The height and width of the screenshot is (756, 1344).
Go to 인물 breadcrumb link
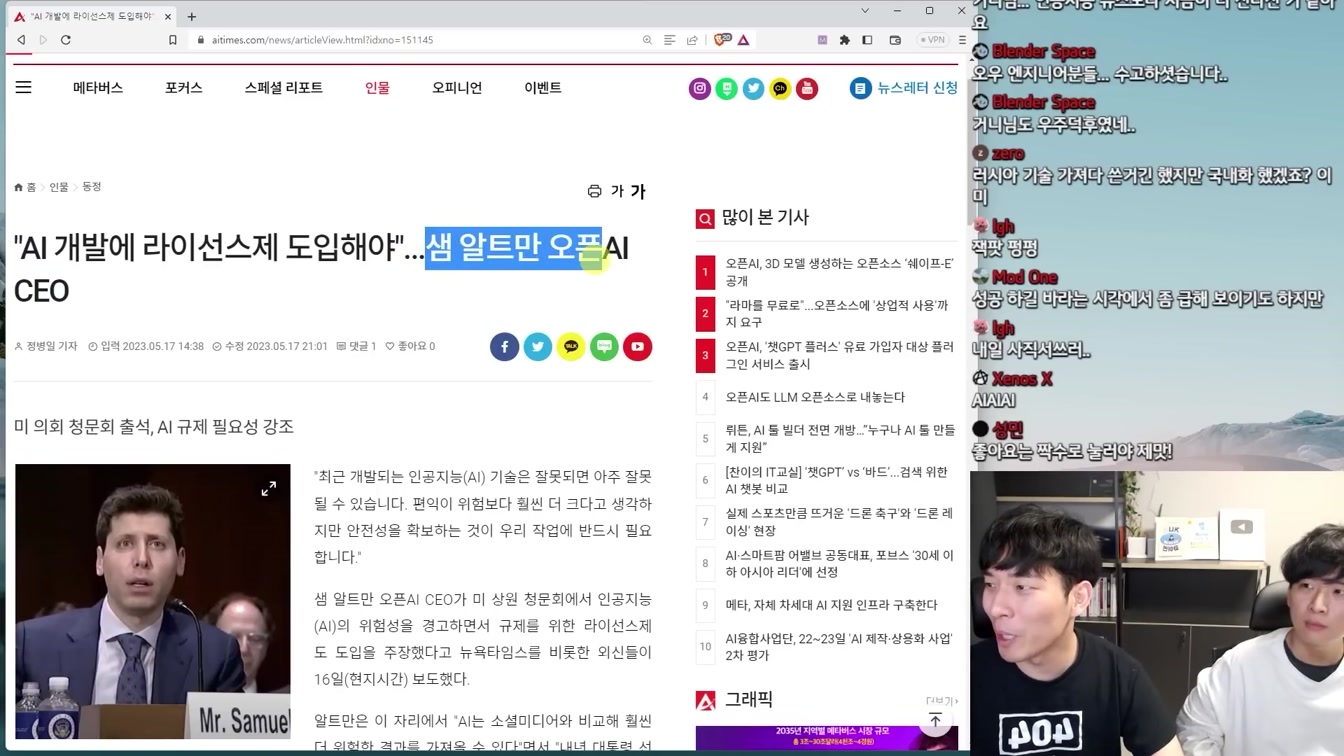pos(59,187)
